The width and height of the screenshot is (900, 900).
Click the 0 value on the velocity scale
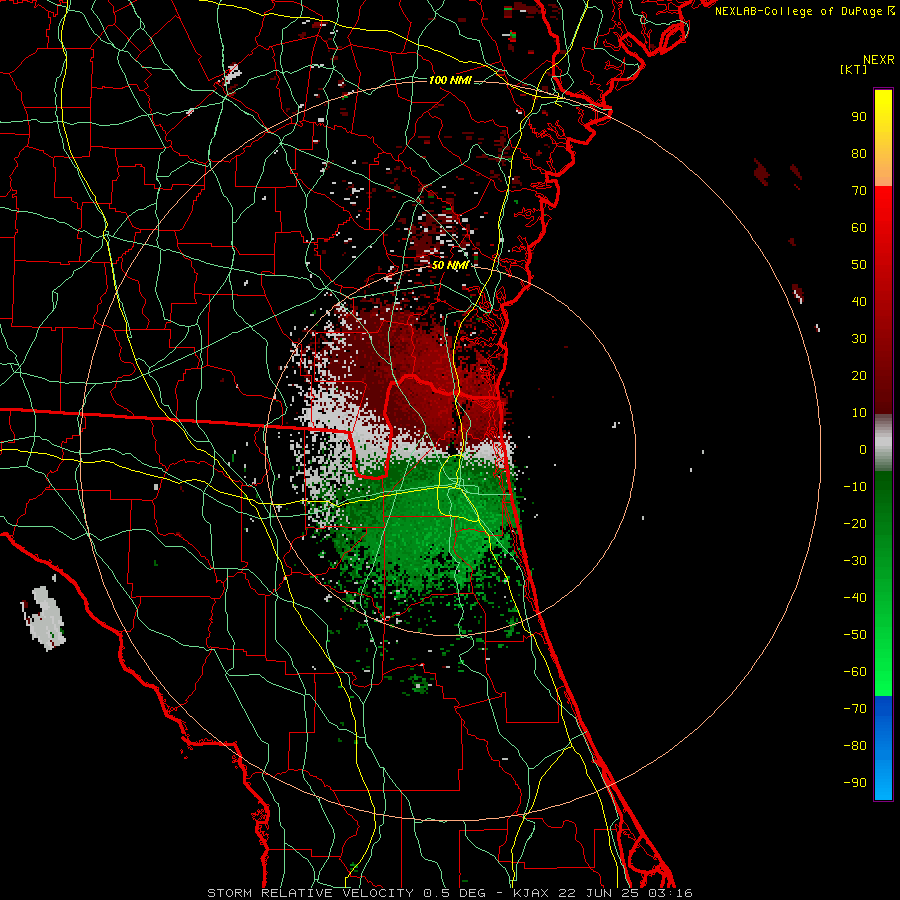863,449
